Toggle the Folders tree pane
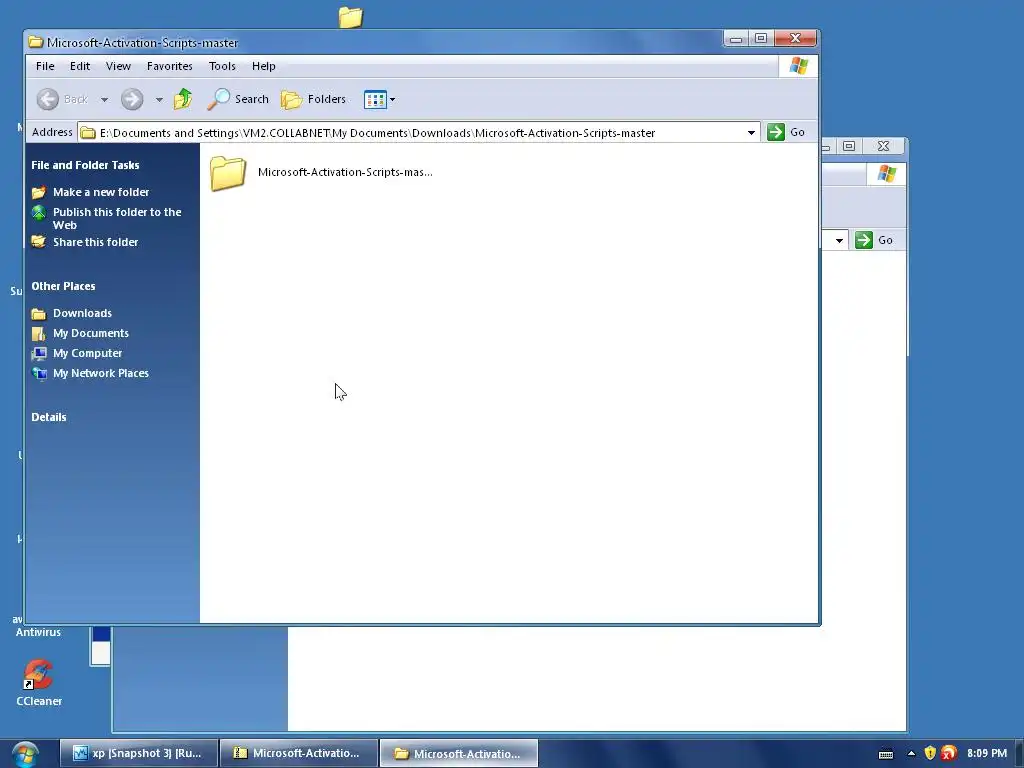1024x768 pixels. point(313,99)
